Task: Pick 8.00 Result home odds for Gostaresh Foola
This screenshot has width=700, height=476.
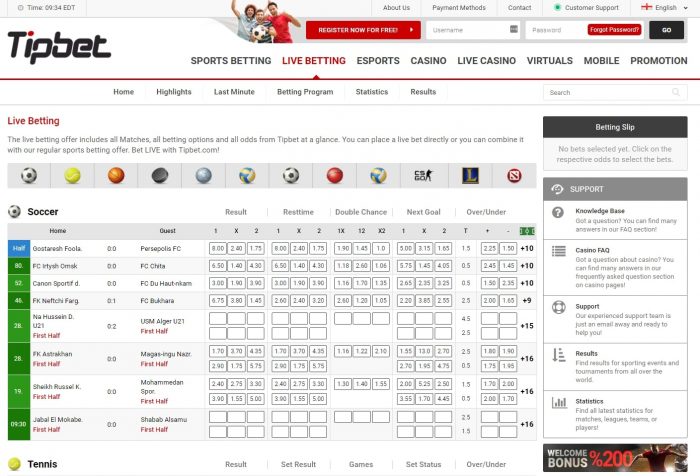Action: click(x=218, y=248)
